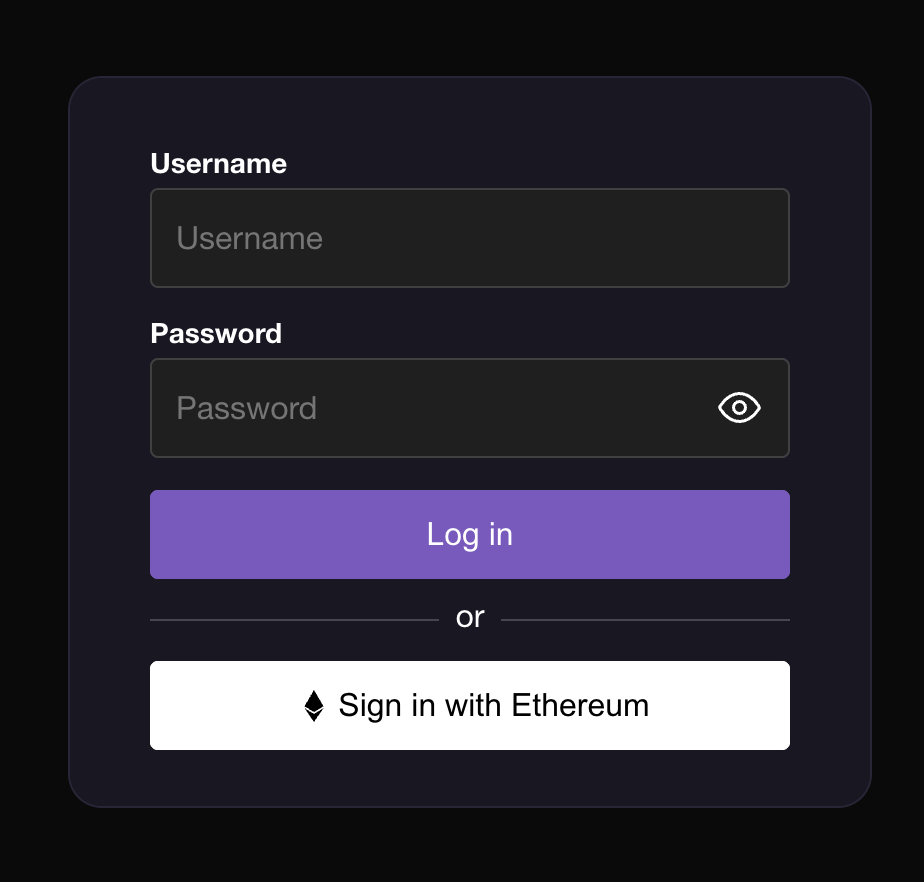The width and height of the screenshot is (924, 882).
Task: Click the Password placeholder text
Action: (x=246, y=409)
